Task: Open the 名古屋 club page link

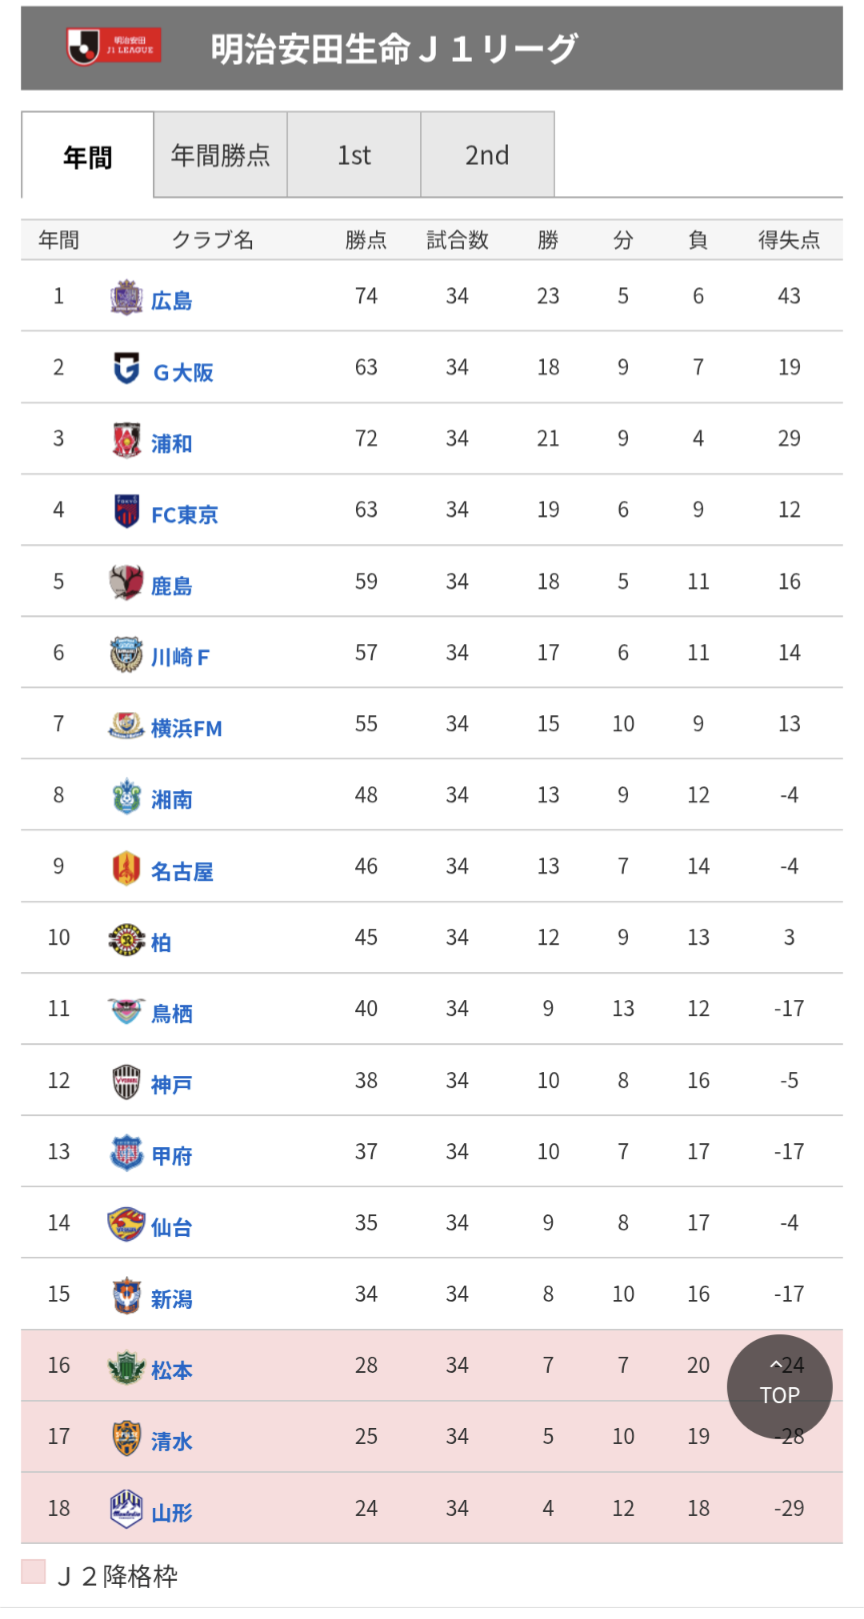Action: click(182, 872)
